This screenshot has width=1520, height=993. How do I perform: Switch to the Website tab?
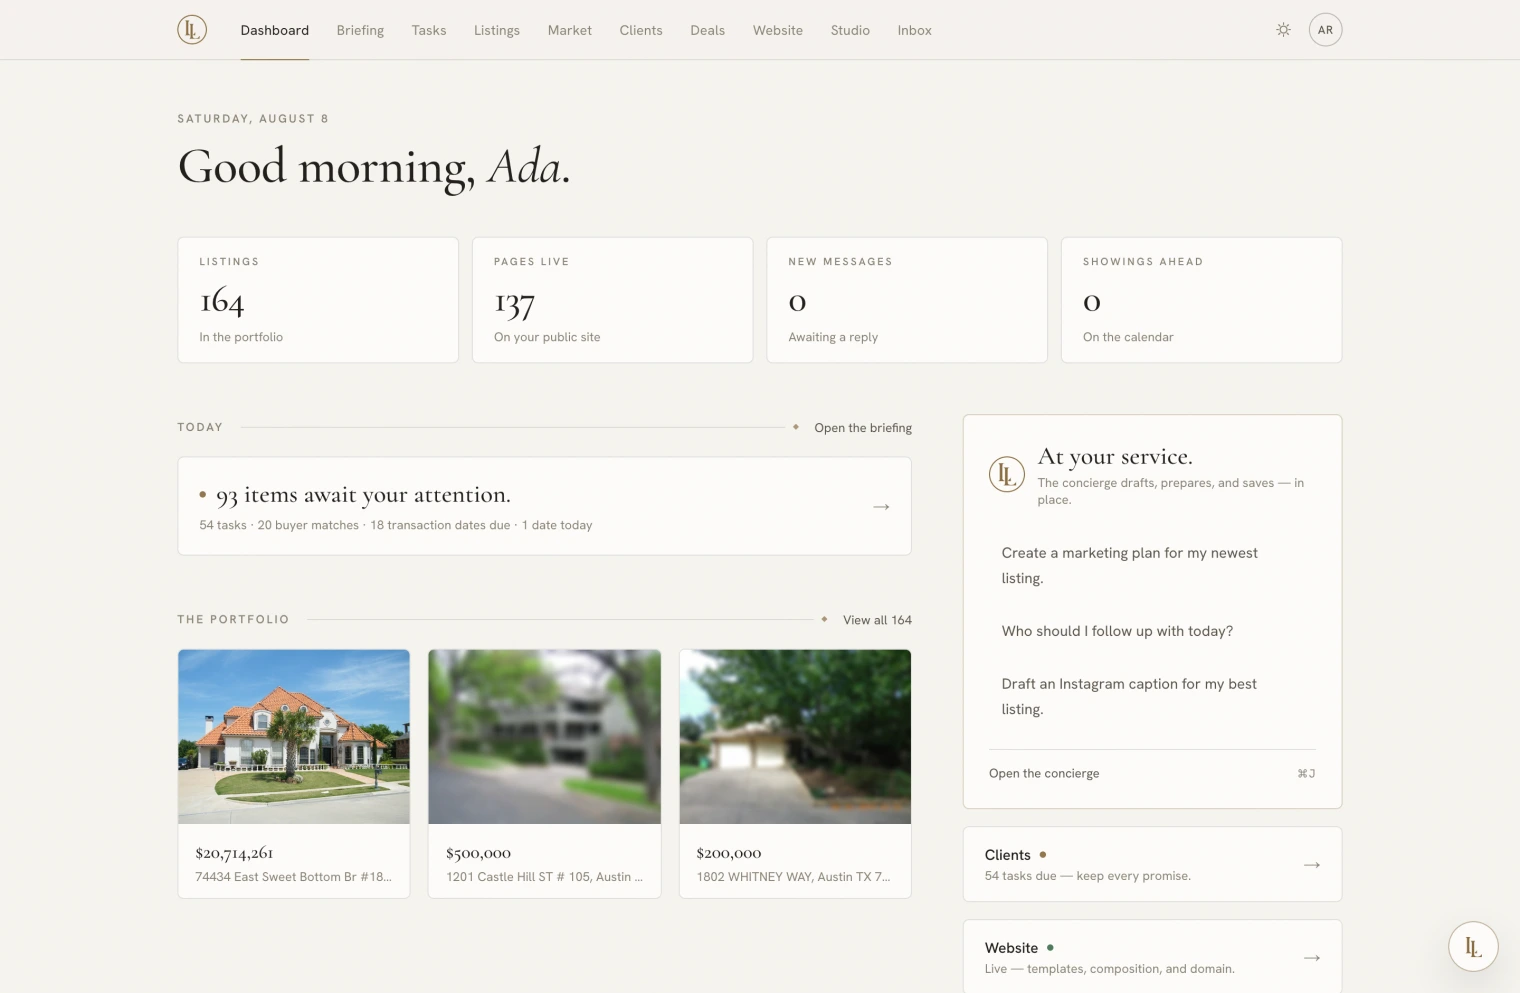(778, 30)
